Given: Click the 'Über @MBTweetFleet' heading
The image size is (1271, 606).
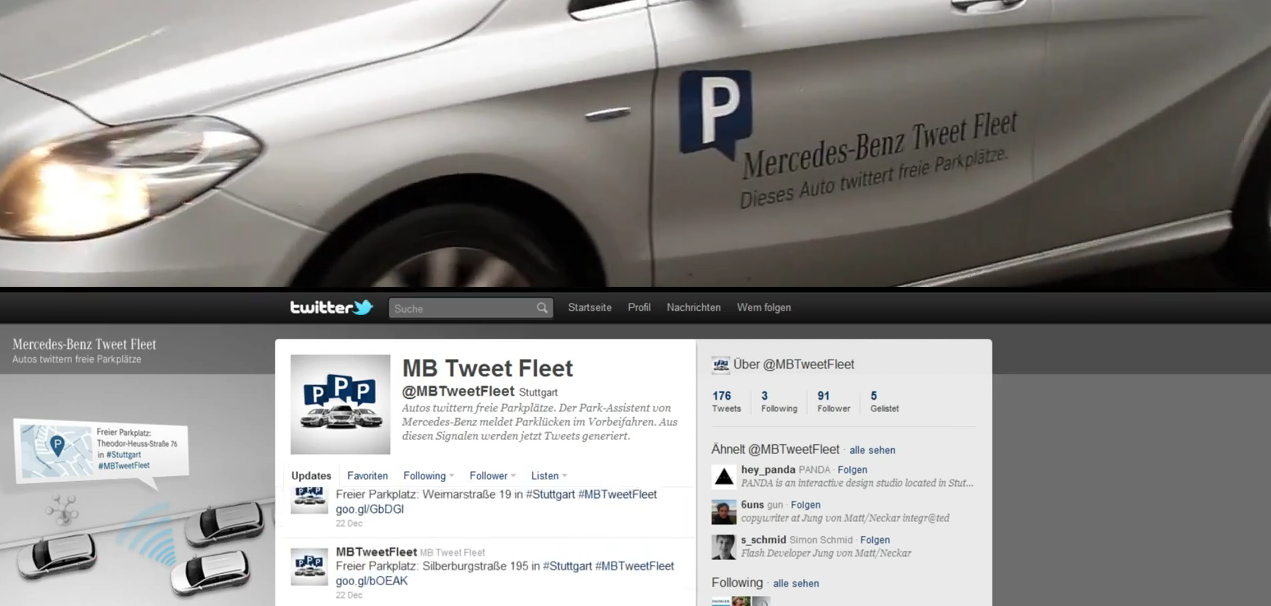Looking at the screenshot, I should click(794, 365).
